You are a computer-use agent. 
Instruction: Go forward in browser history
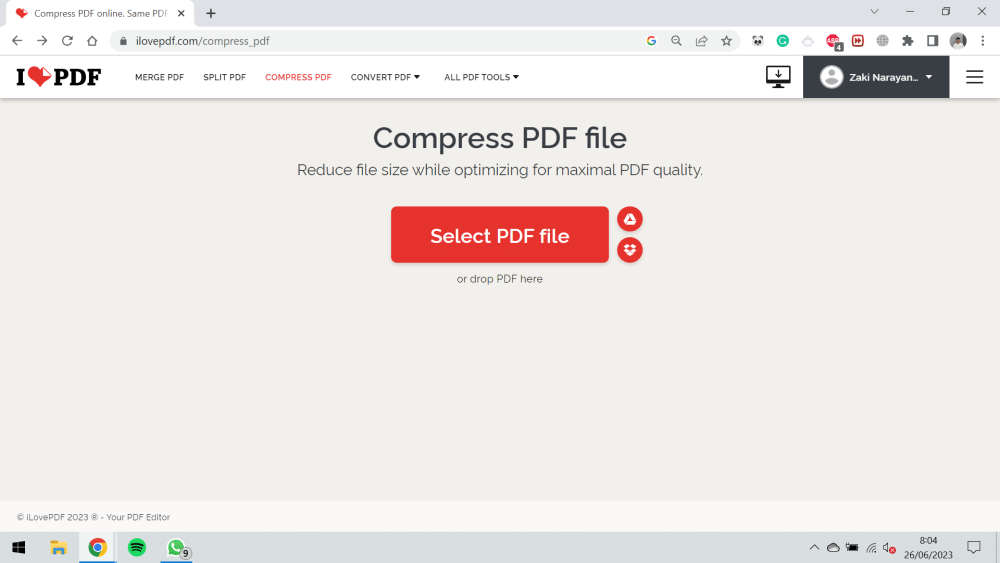pos(42,41)
